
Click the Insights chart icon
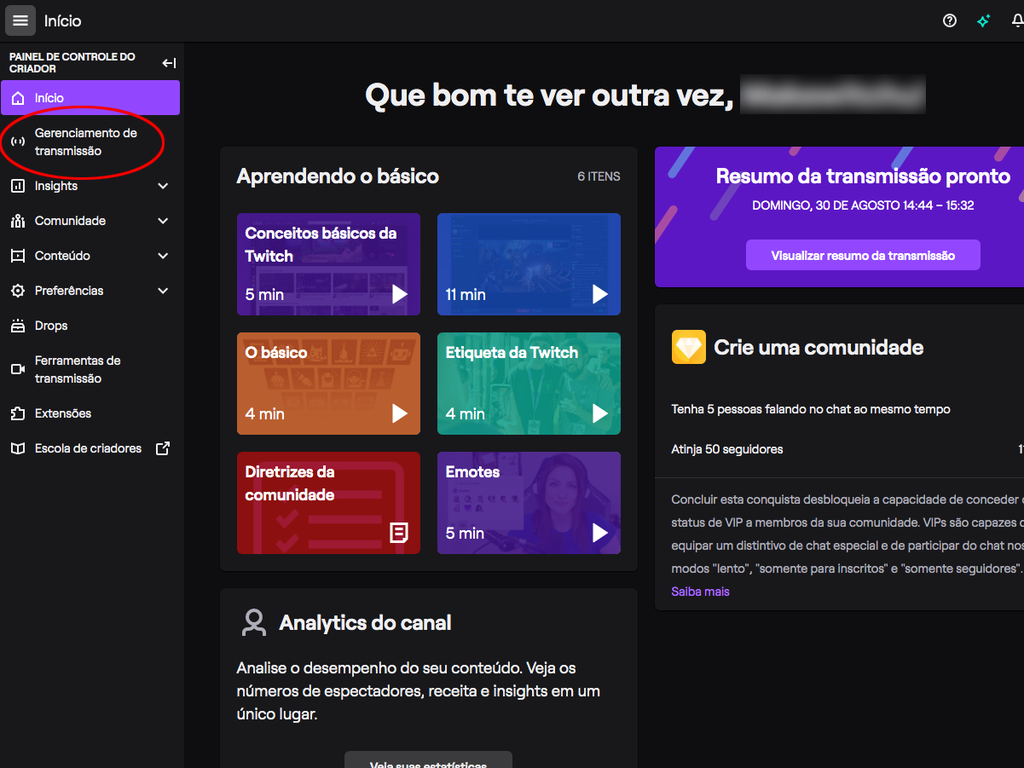[18, 186]
